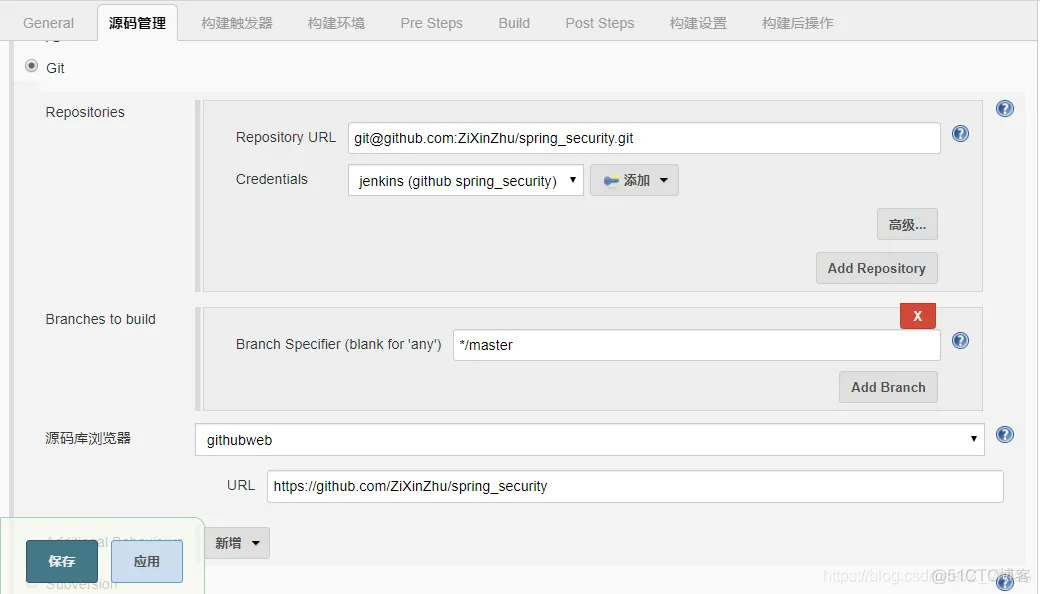Expand the 添加 credentials dropdown button

click(x=634, y=180)
